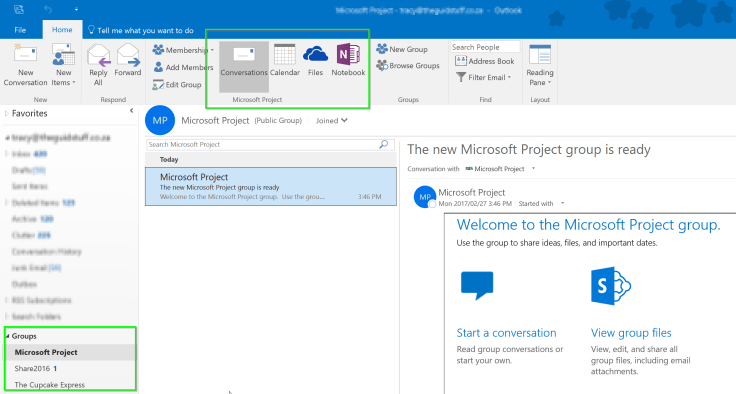Open the group Calendar

click(x=284, y=60)
